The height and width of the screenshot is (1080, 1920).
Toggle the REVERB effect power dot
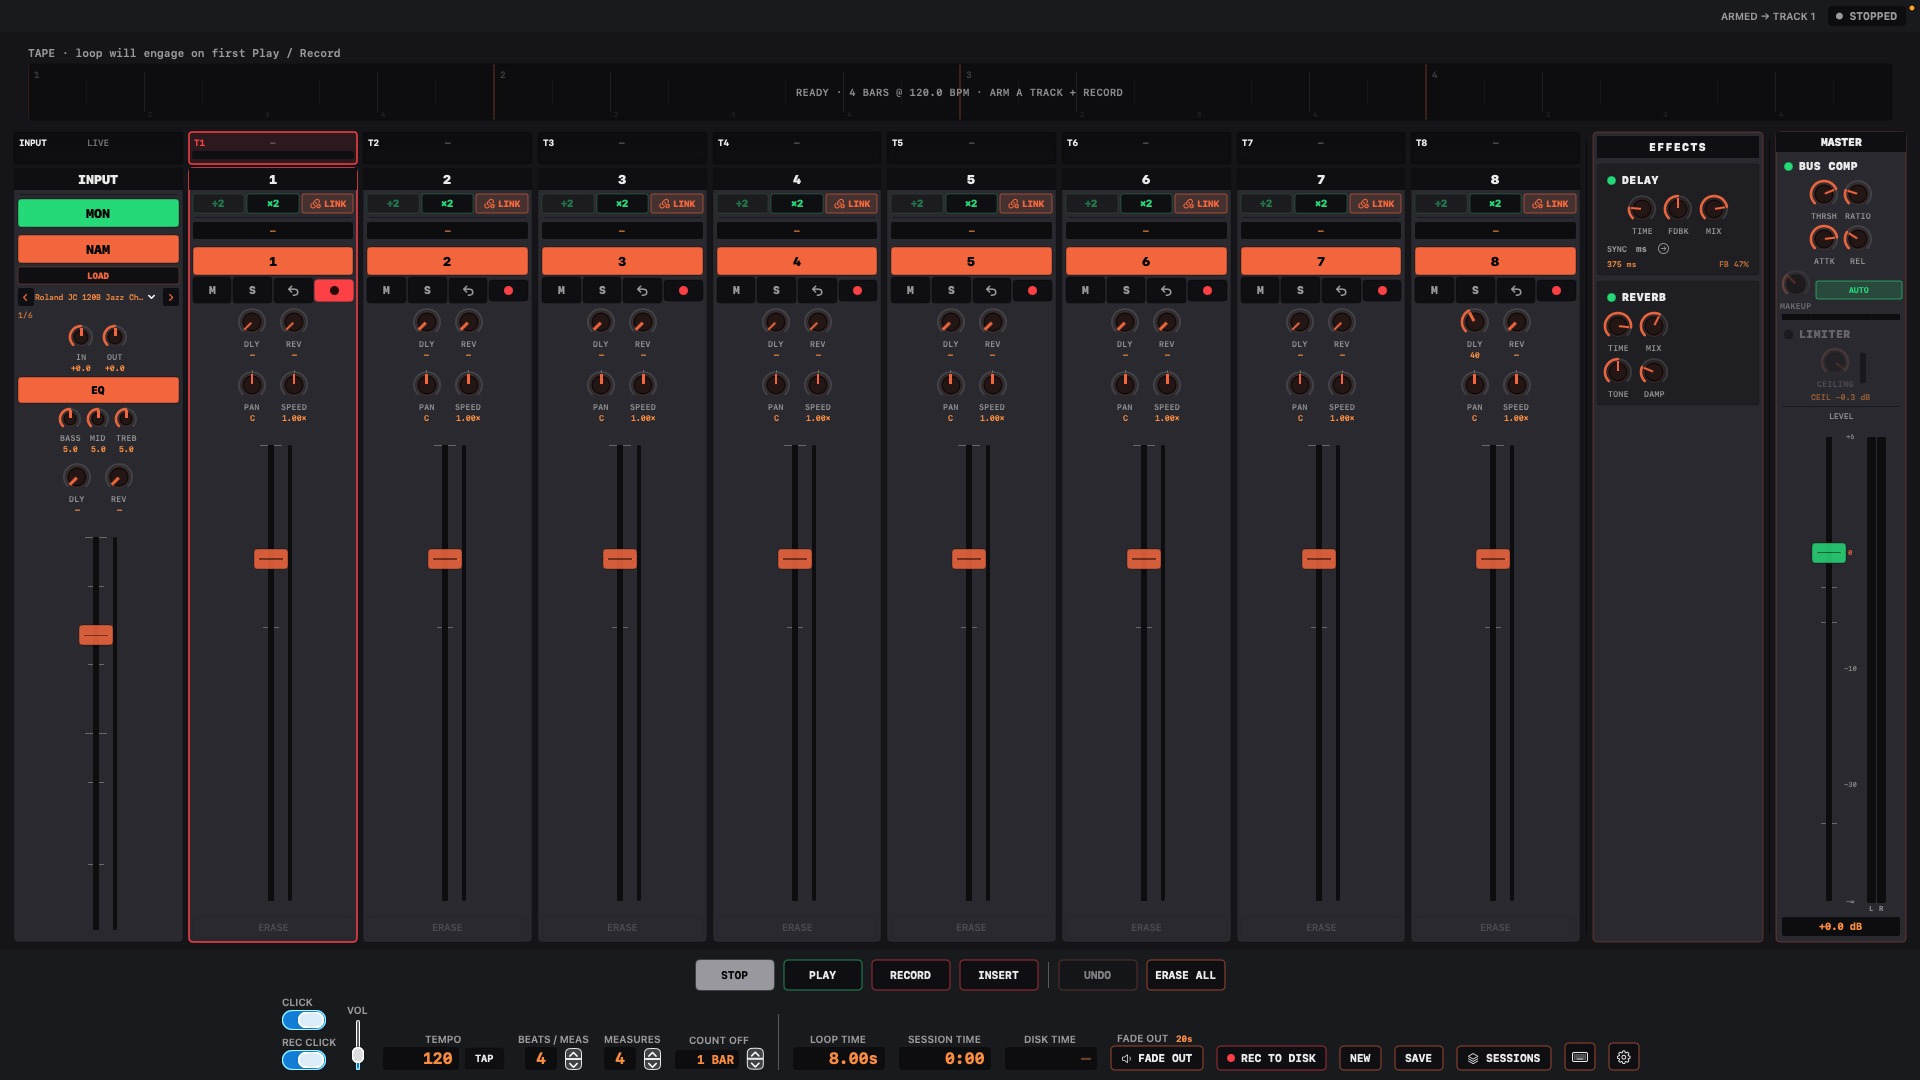[1611, 298]
